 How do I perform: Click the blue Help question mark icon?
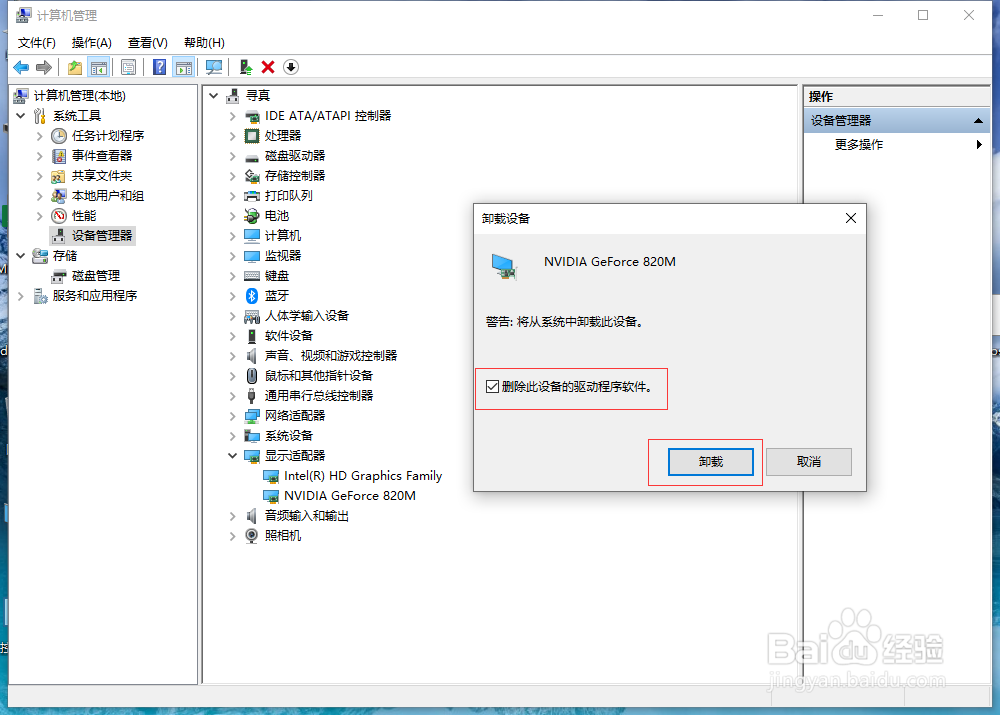[x=159, y=67]
